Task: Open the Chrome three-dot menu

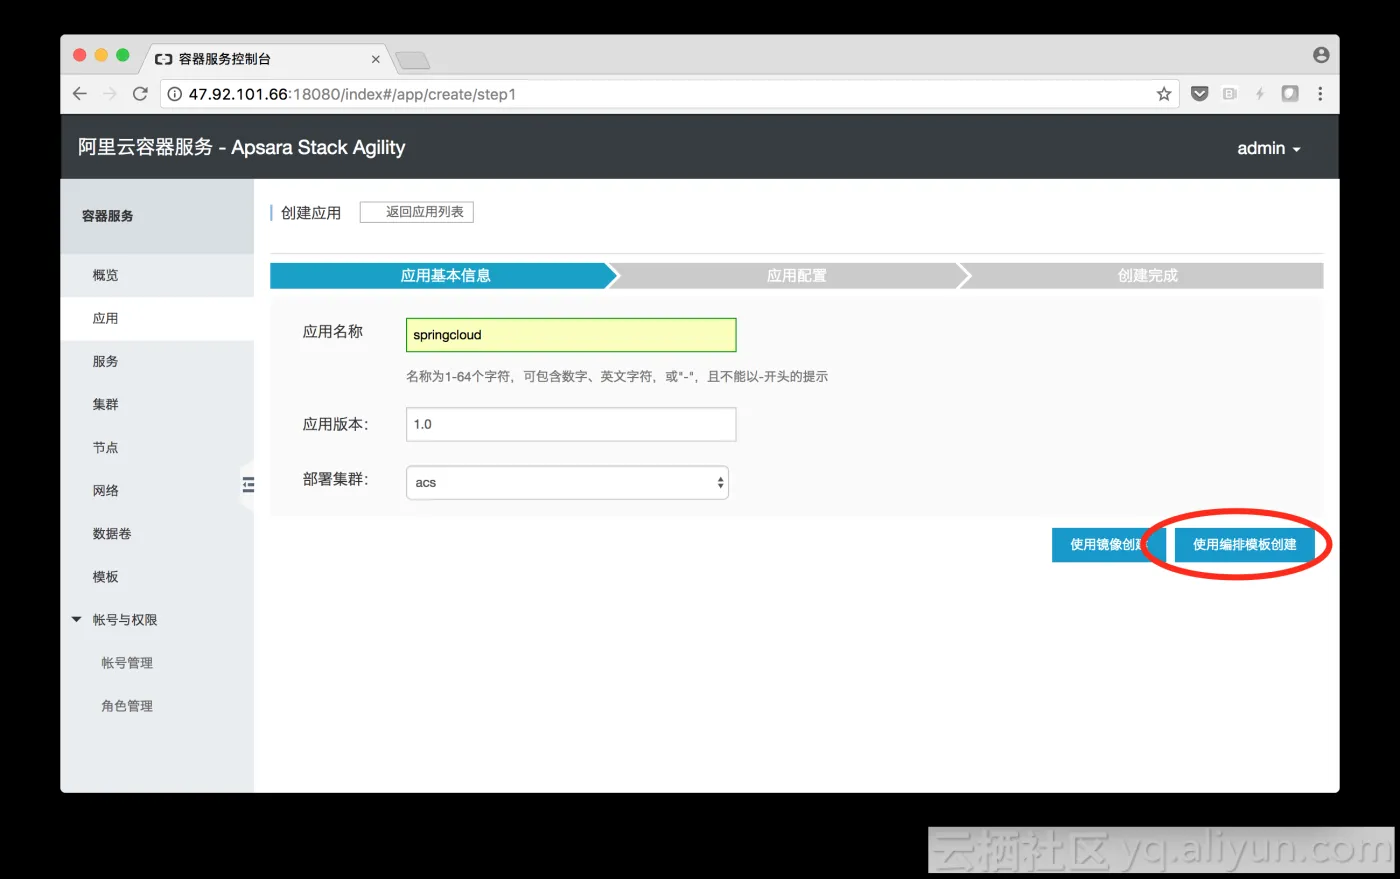Action: tap(1320, 94)
